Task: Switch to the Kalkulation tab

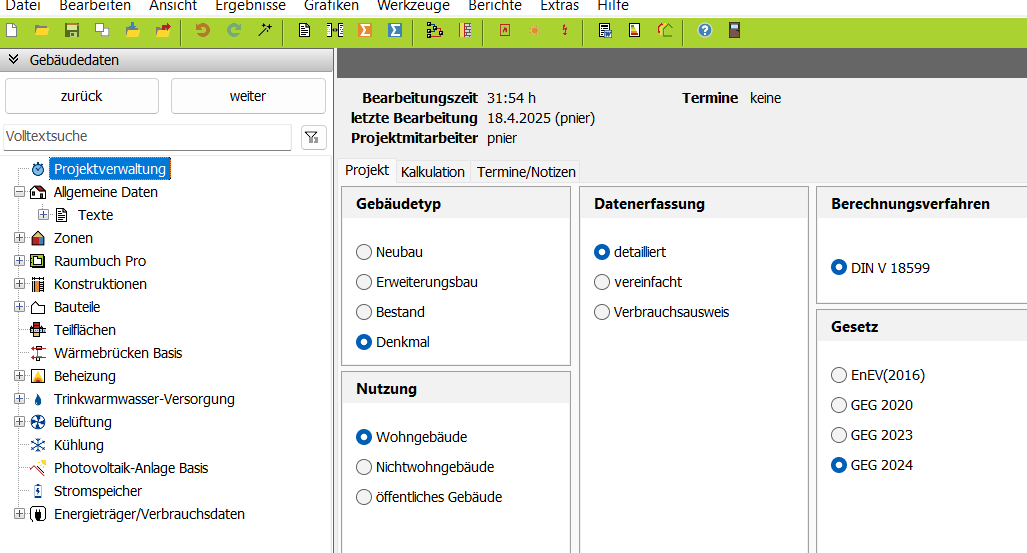Action: coord(432,172)
